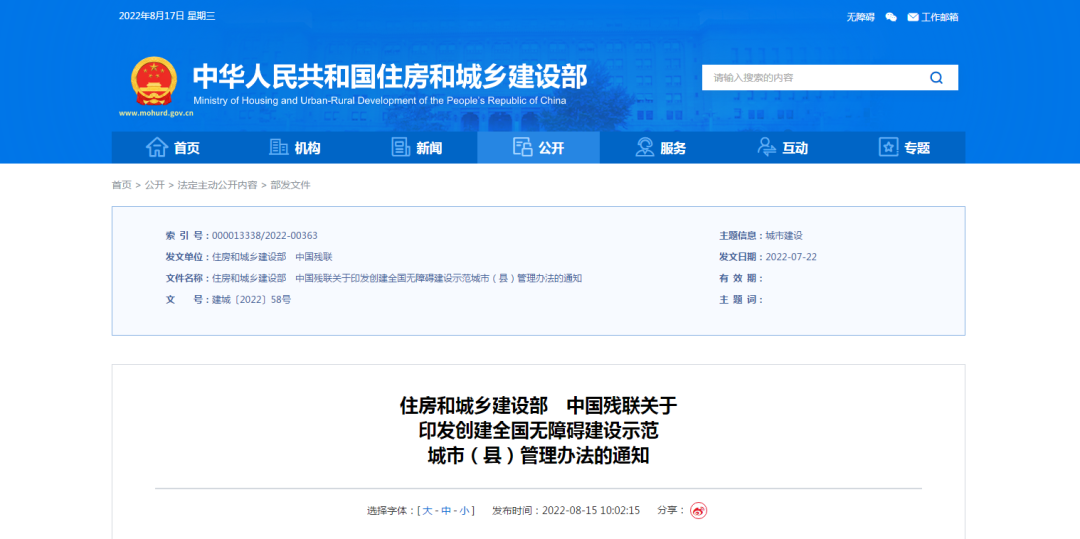
Task: Select 部发文件 in breadcrumb trail
Action: click(291, 185)
